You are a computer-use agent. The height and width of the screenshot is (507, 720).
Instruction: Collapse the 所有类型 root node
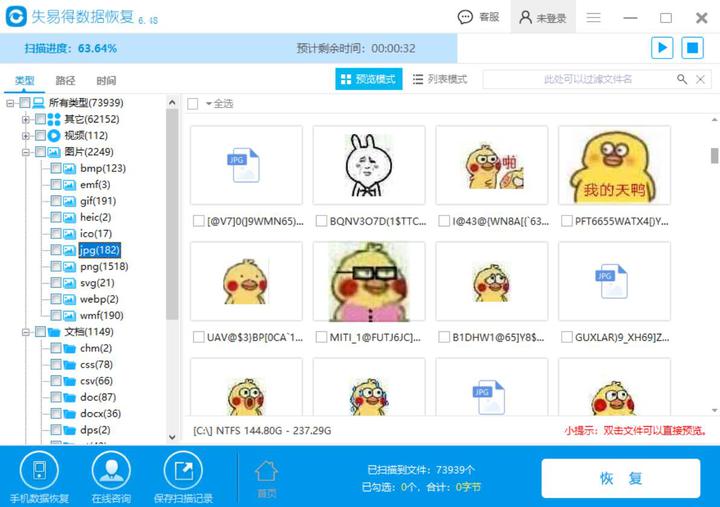tap(10, 103)
